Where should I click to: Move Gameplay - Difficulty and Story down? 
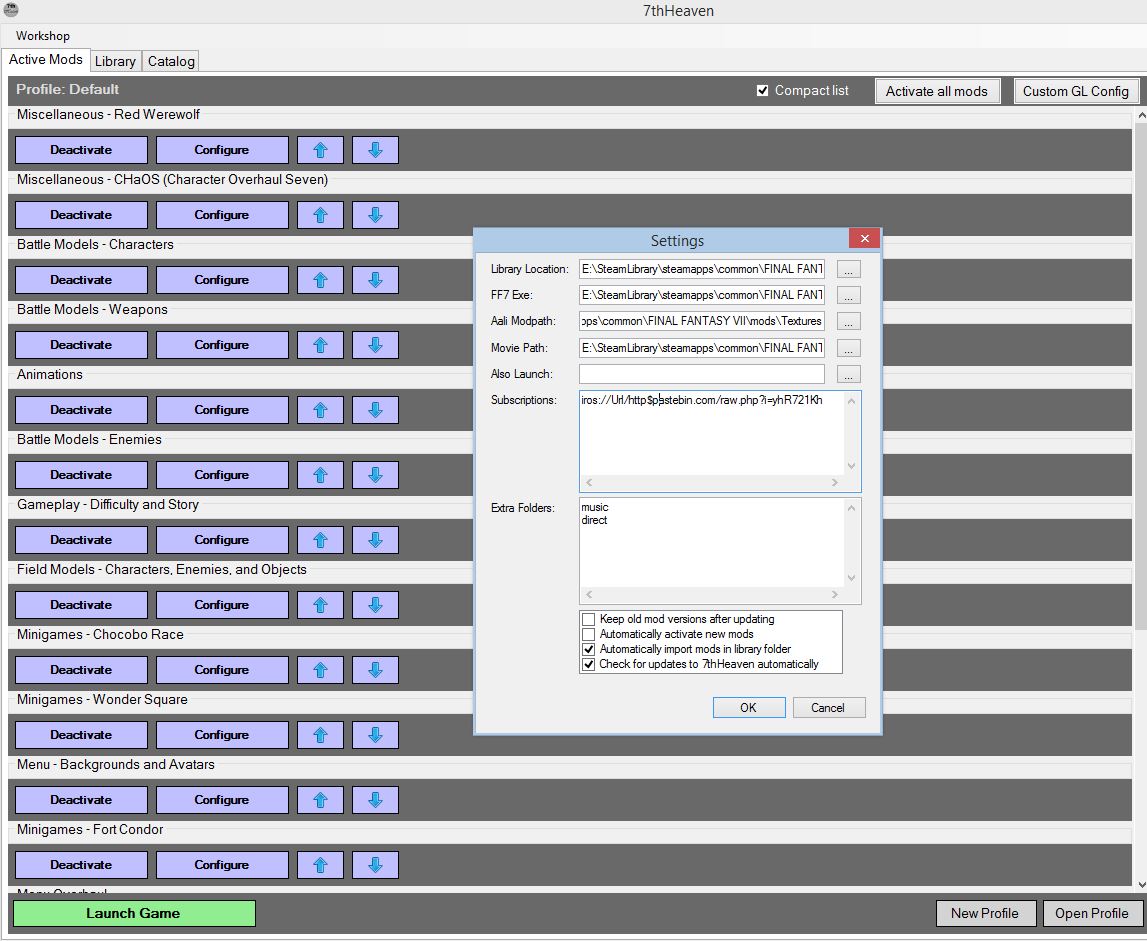click(x=375, y=540)
